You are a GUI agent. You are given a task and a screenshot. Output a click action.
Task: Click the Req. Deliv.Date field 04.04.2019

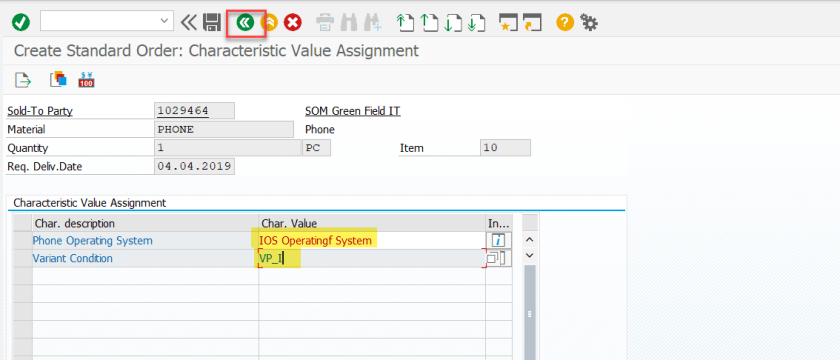coord(194,166)
